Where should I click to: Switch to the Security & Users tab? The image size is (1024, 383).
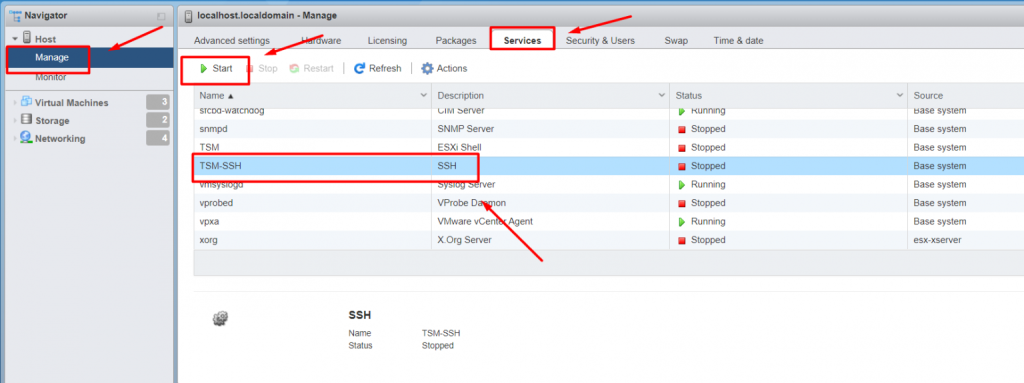click(600, 41)
